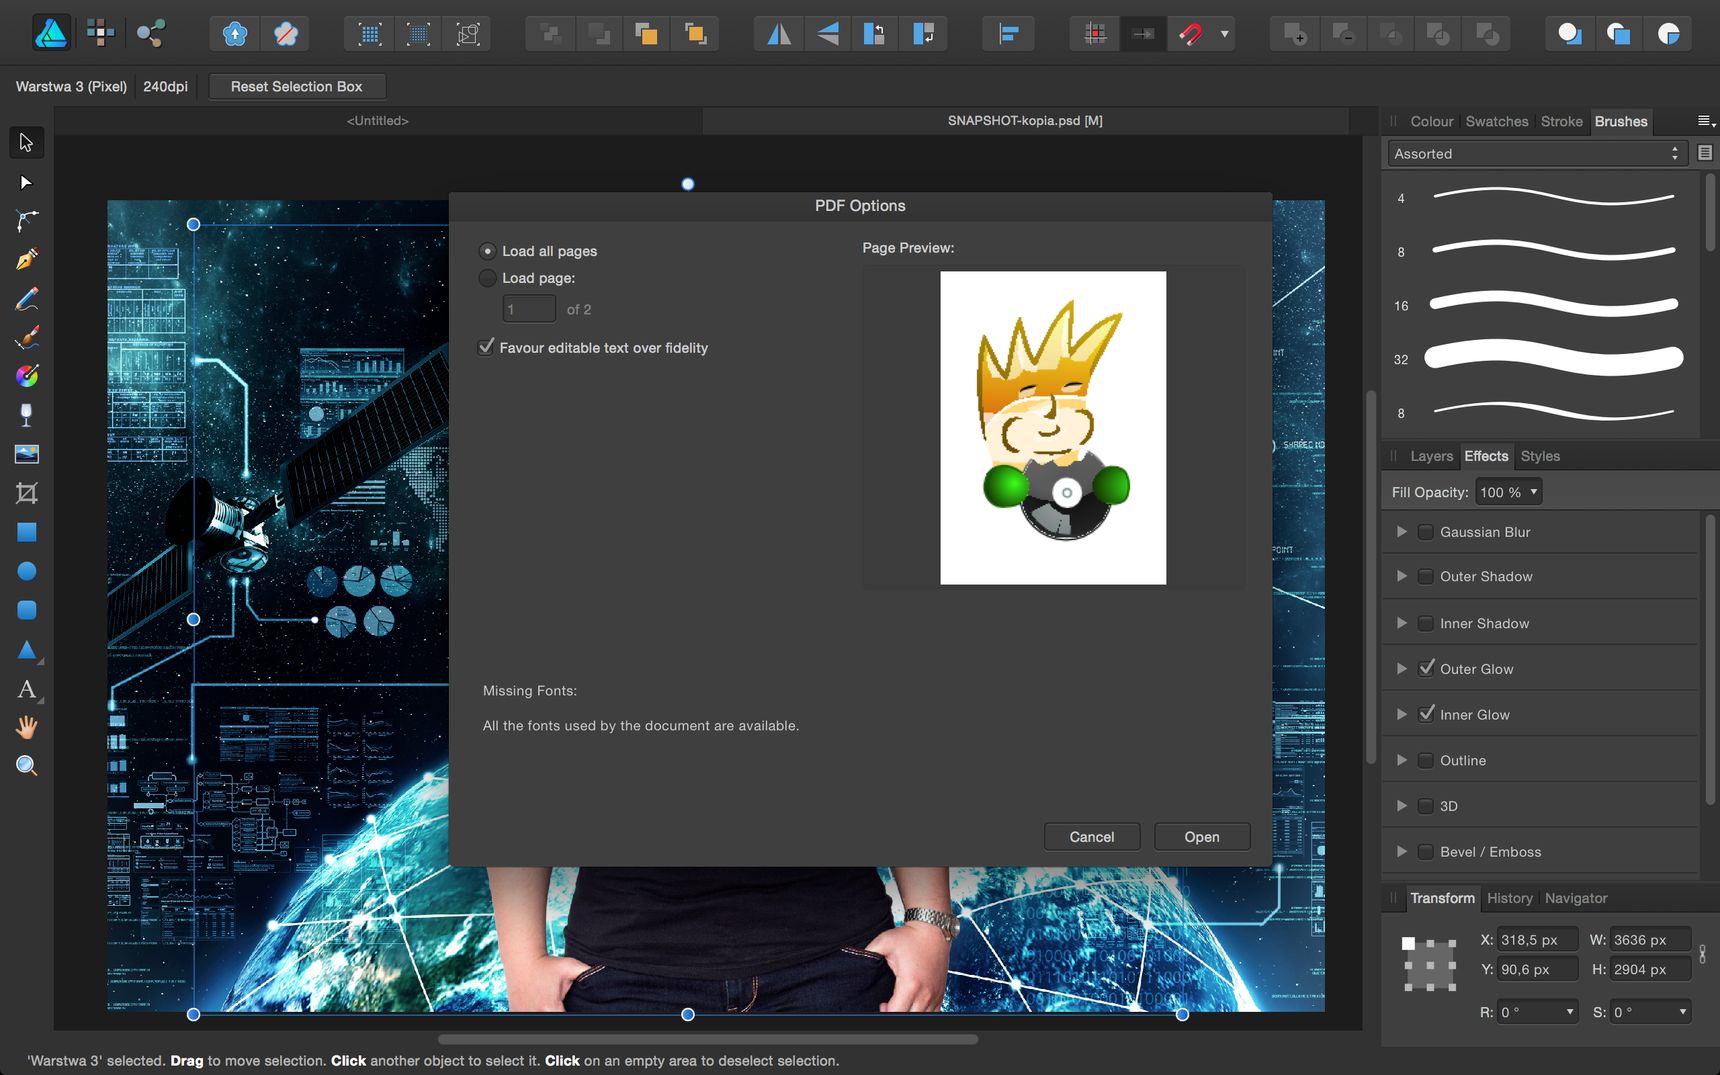Enable the Gaussian Blur effect checkbox
The image size is (1720, 1075).
pyautogui.click(x=1426, y=532)
